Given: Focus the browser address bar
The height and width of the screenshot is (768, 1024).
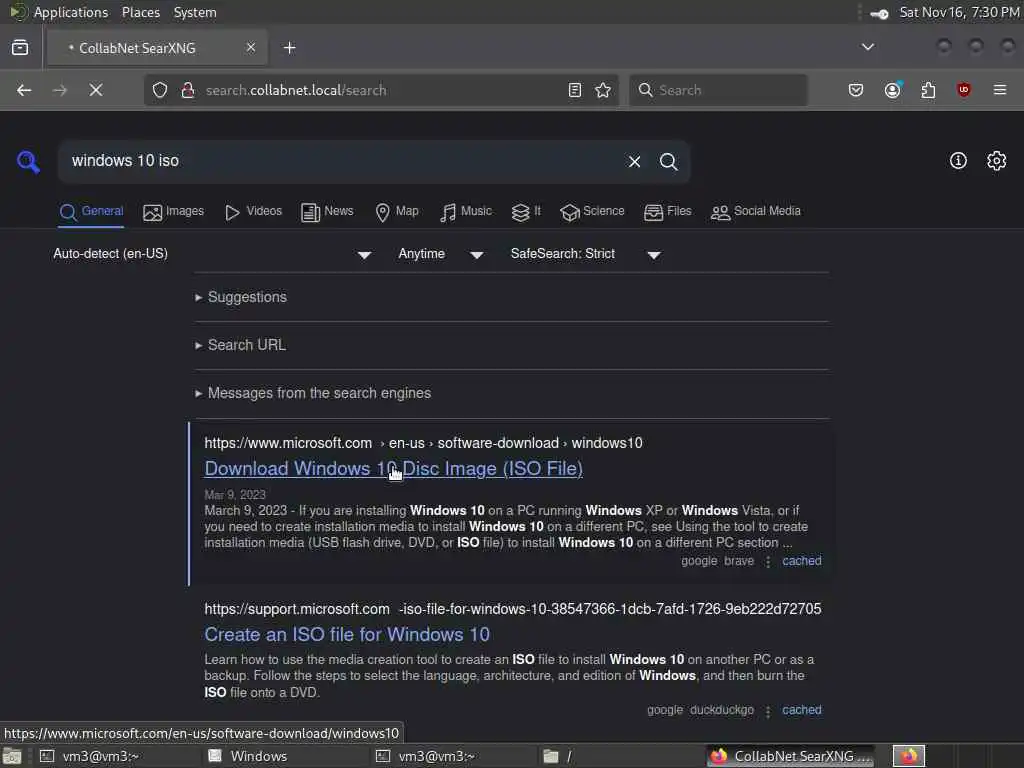Looking at the screenshot, I should pos(381,90).
